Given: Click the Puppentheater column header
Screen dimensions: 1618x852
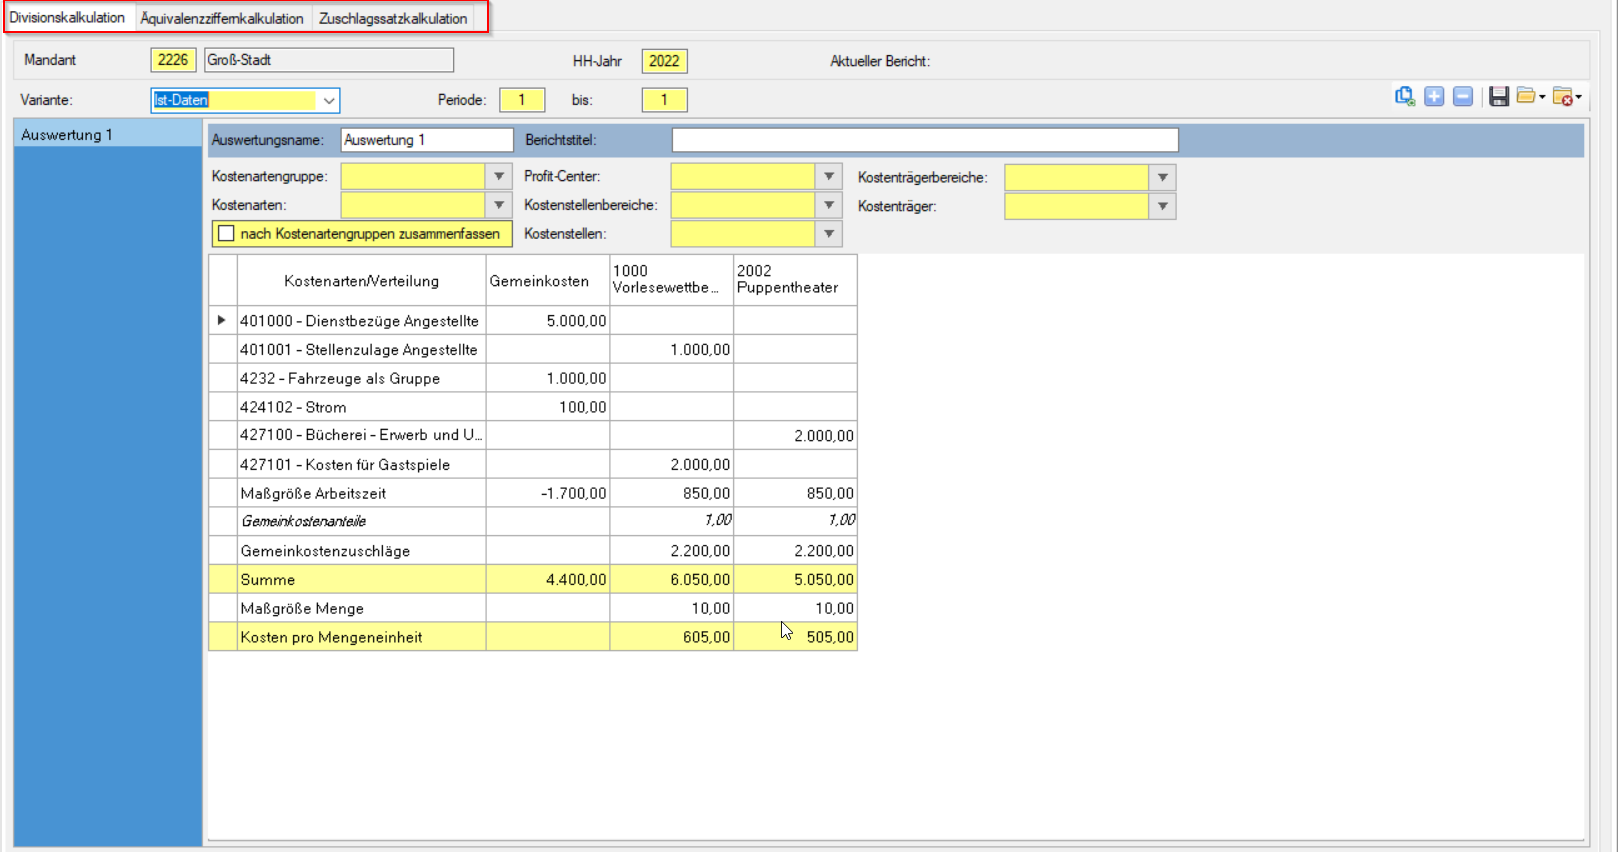Looking at the screenshot, I should coord(794,280).
